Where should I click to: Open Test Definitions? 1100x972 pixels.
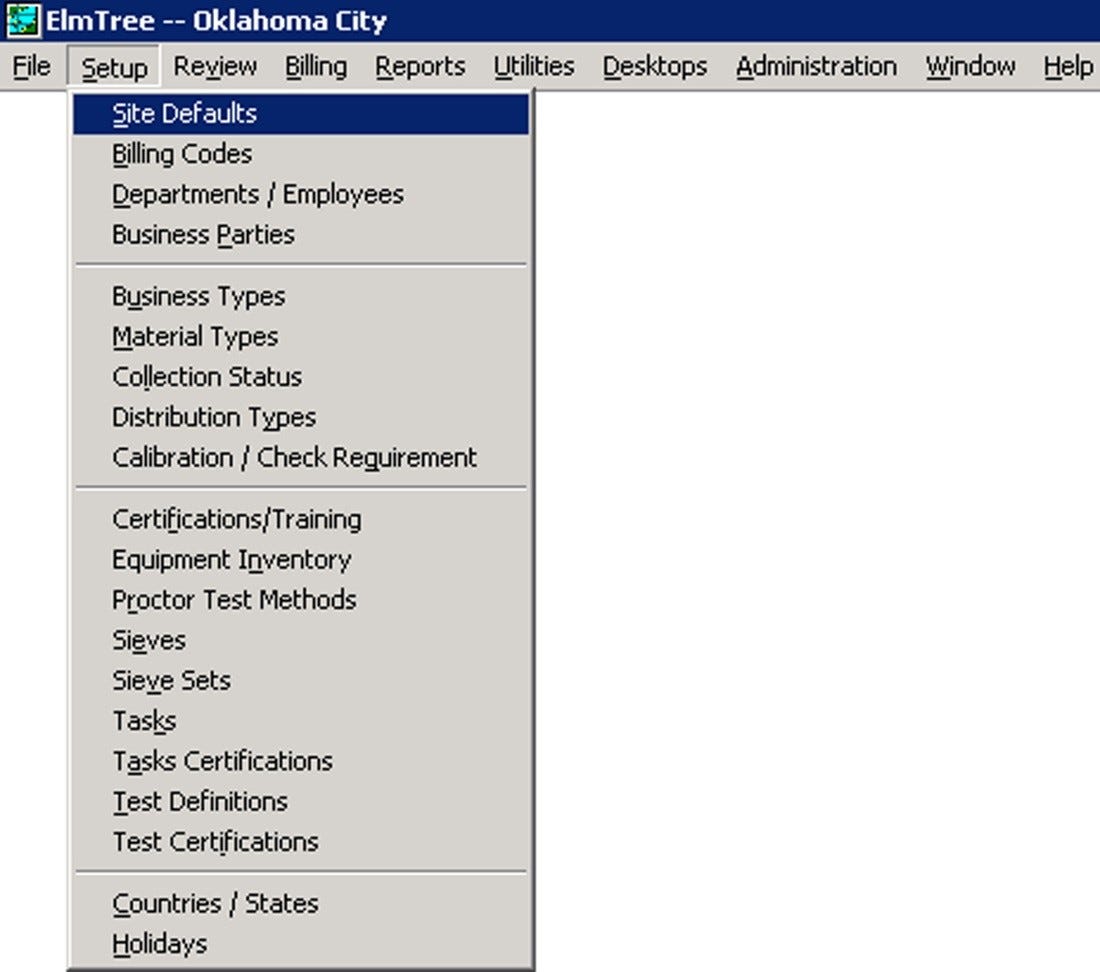coord(199,801)
